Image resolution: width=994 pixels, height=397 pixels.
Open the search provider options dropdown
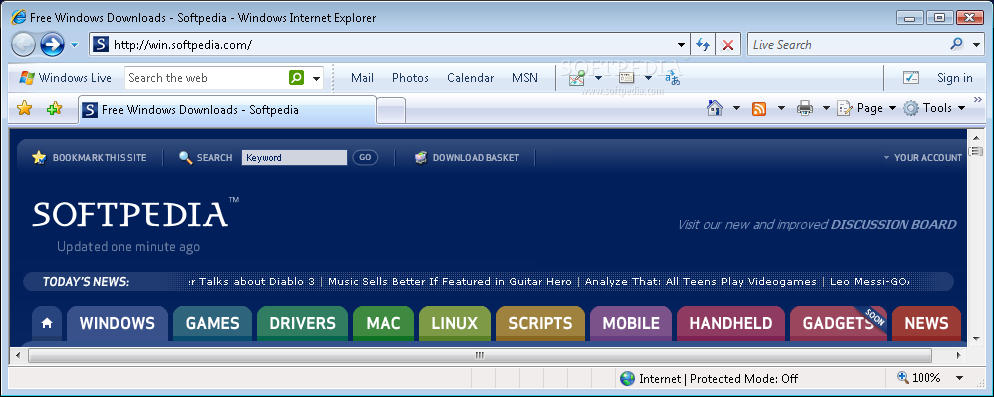[x=976, y=45]
